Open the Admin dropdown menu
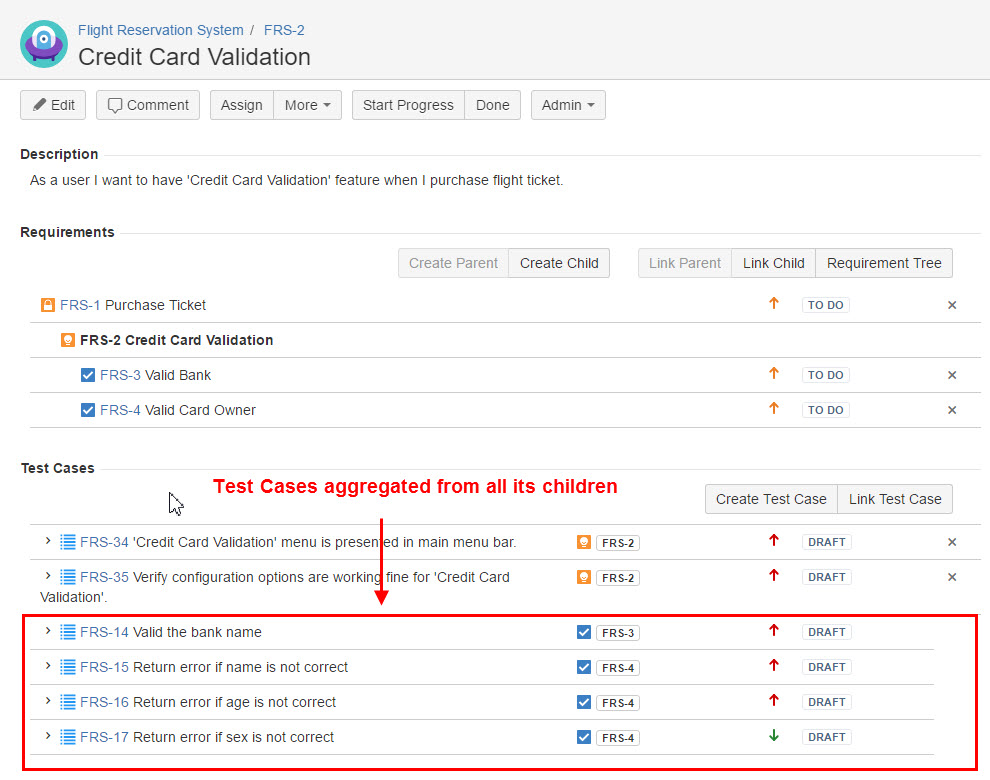Screen dimensions: 990x780 [567, 105]
